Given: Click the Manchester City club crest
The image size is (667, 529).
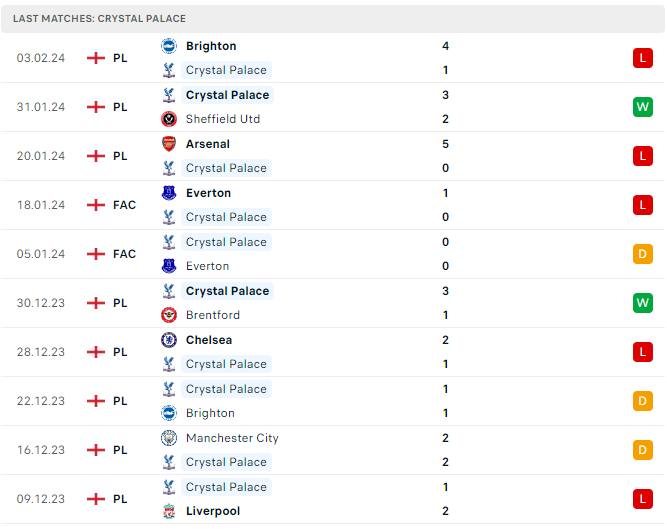Looking at the screenshot, I should (x=169, y=438).
